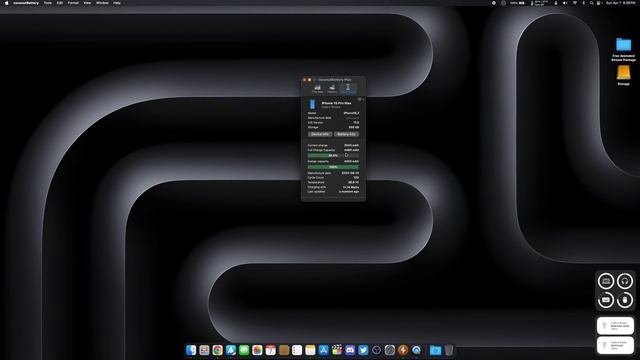
Task: Click the current charge progress bar
Action: click(x=333, y=156)
